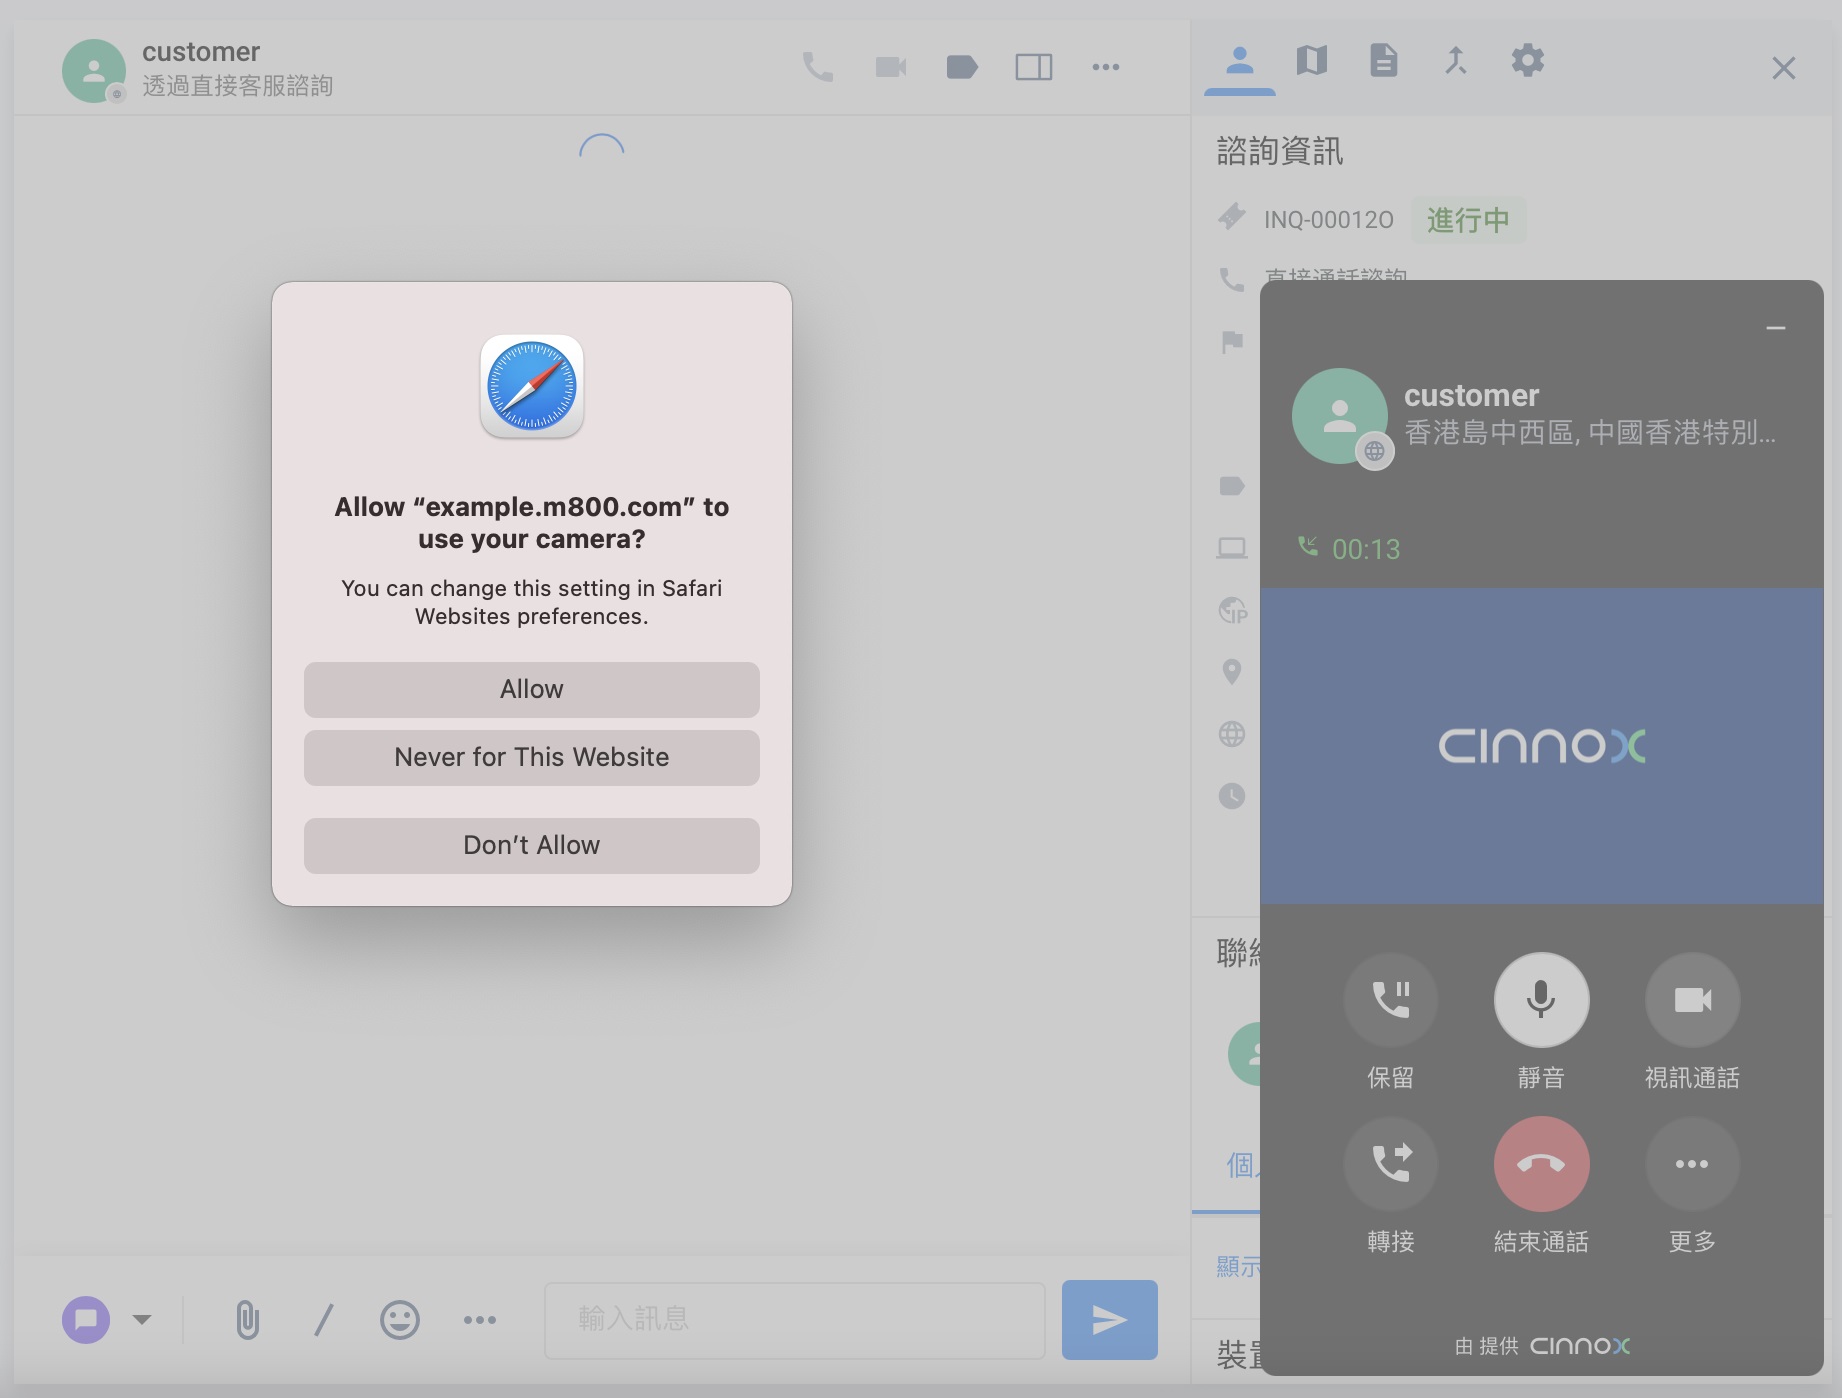
Task: Start an audio call from chat header
Action: tap(818, 67)
